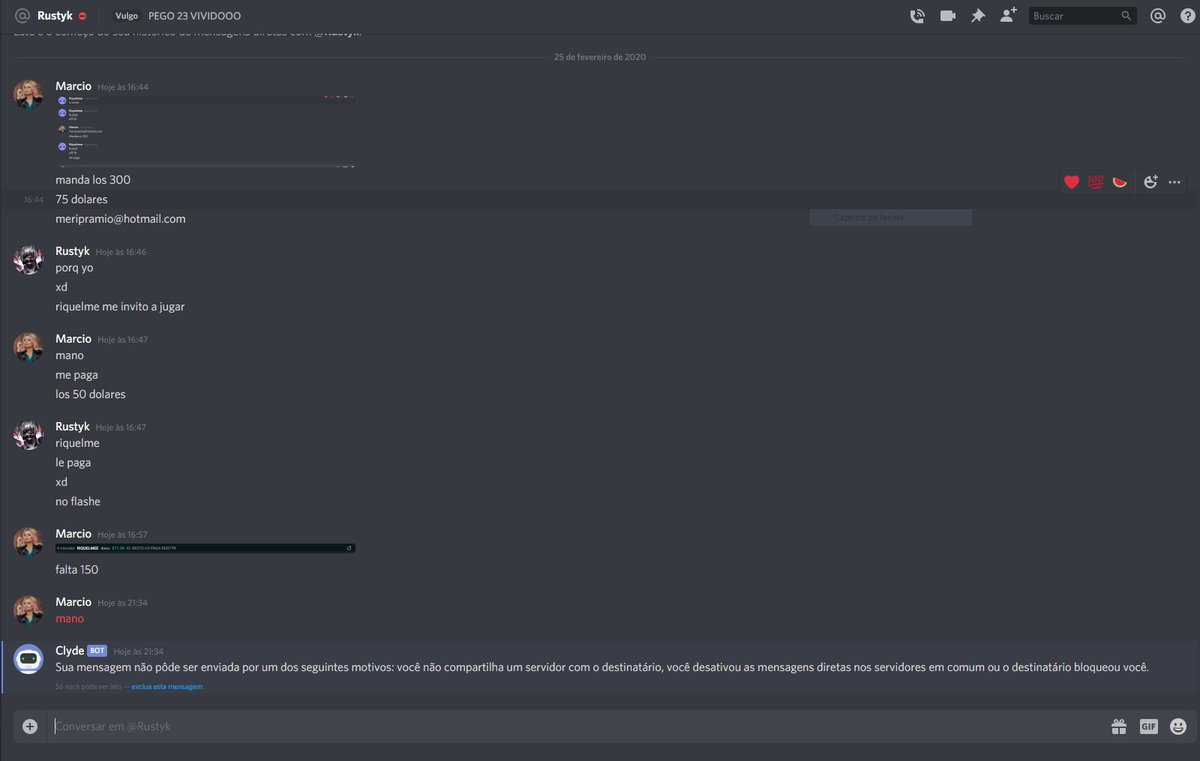The image size is (1200, 761).
Task: Start a video call
Action: click(947, 15)
